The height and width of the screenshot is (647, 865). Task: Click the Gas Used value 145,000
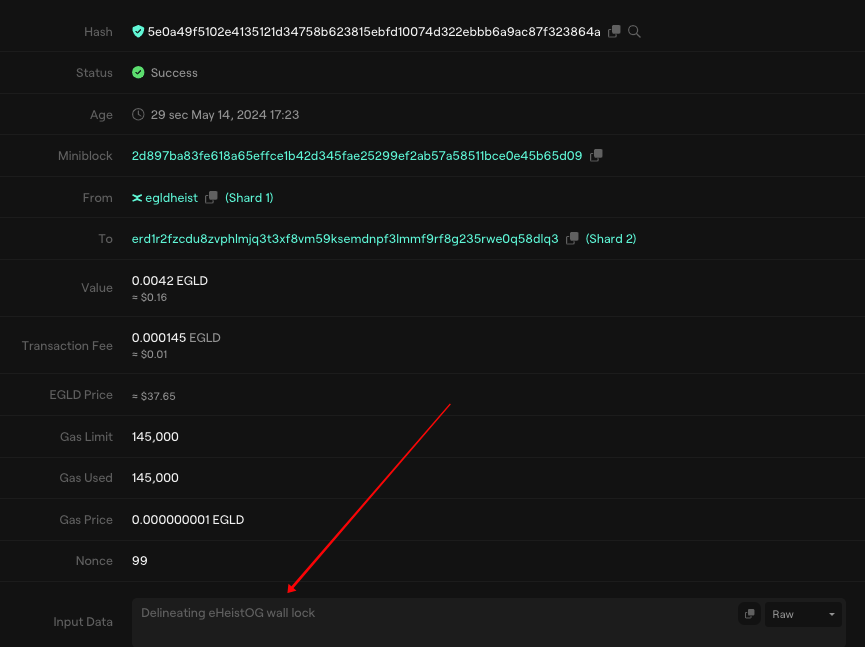pos(155,478)
